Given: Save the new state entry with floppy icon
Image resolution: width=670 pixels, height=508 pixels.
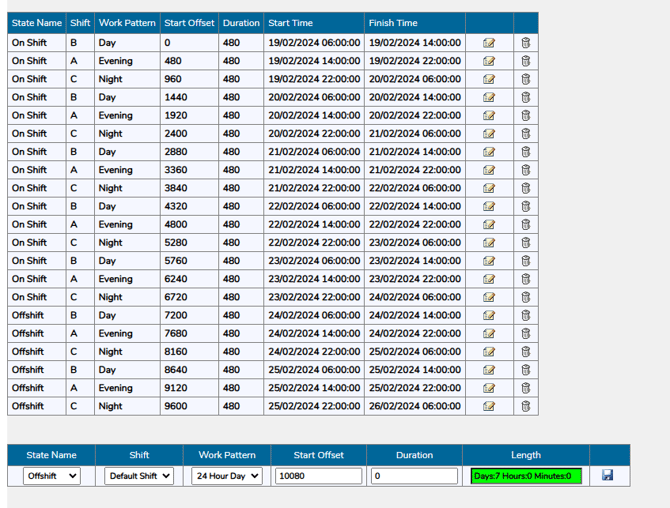Looking at the screenshot, I should pyautogui.click(x=607, y=475).
